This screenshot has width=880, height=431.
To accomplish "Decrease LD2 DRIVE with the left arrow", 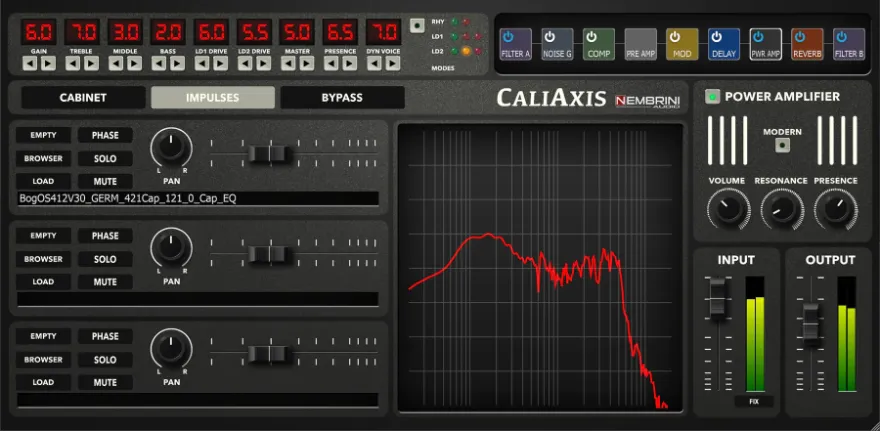I will click(x=245, y=63).
